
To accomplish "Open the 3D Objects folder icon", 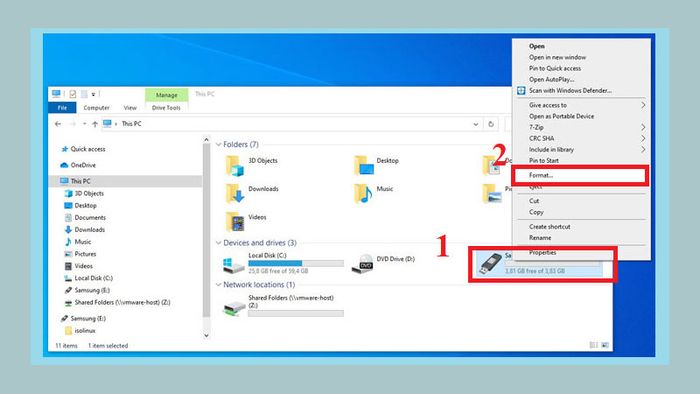I will click(234, 166).
